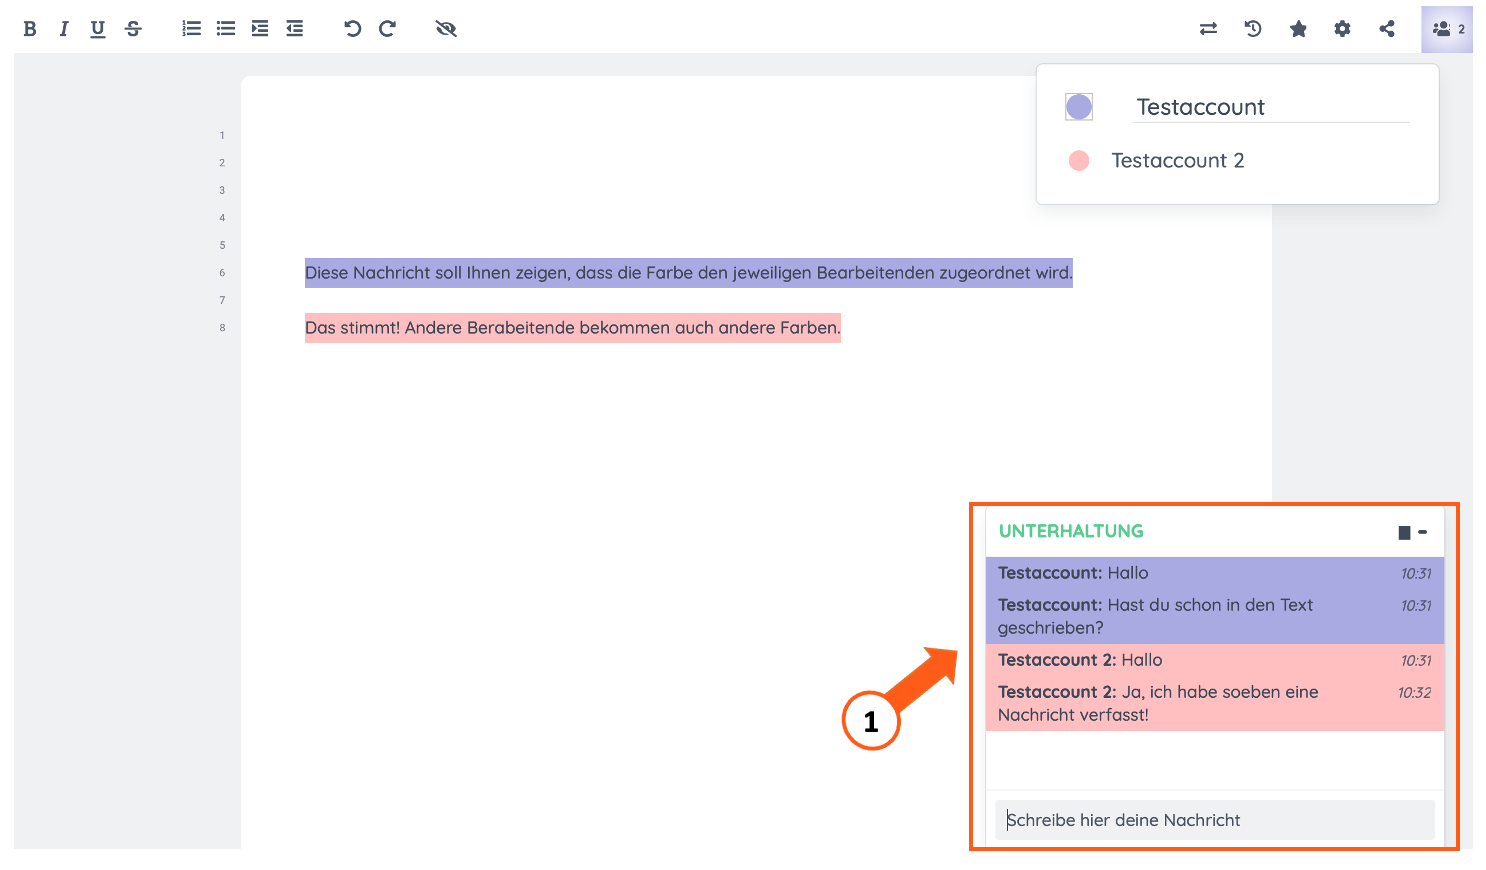
Task: Toggle bold formatting
Action: [30, 29]
